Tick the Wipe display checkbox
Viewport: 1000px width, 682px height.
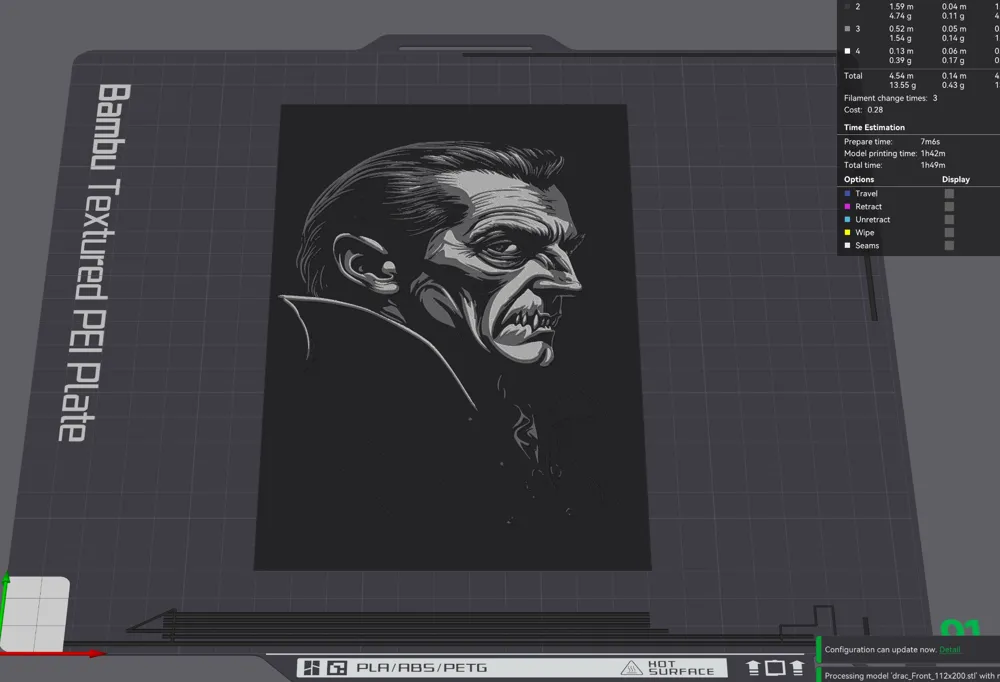tap(949, 233)
